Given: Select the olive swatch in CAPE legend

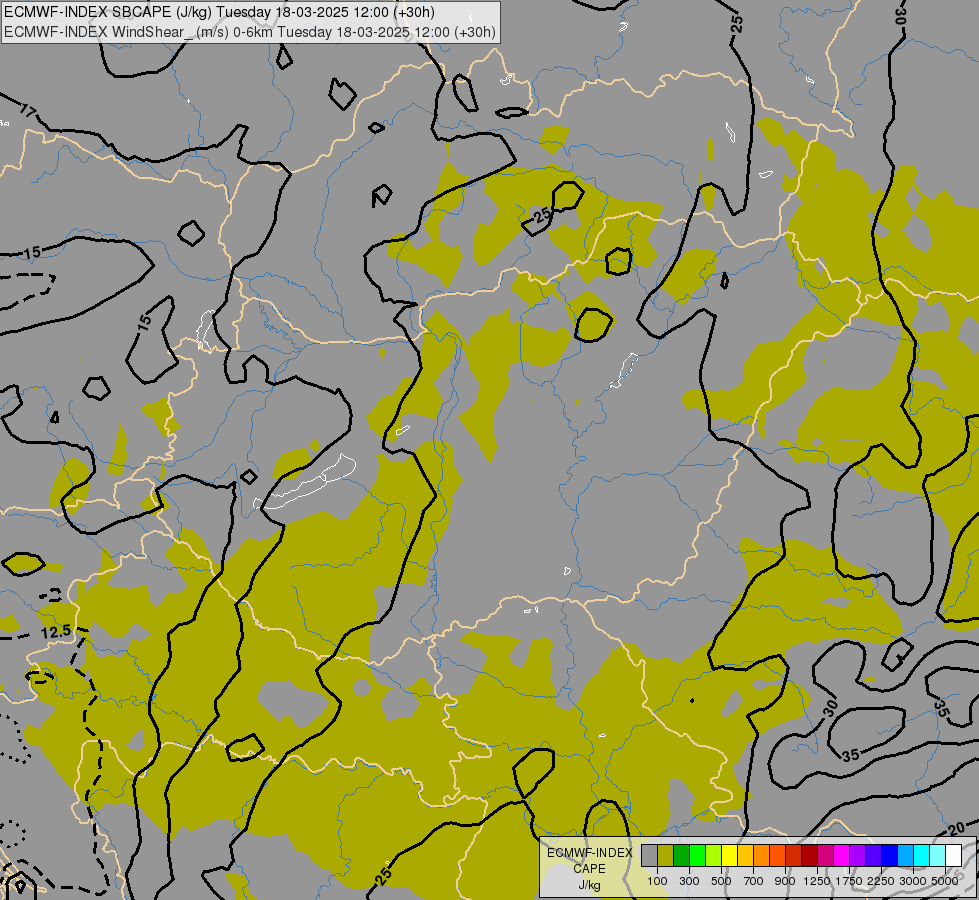Looking at the screenshot, I should click(x=666, y=855).
